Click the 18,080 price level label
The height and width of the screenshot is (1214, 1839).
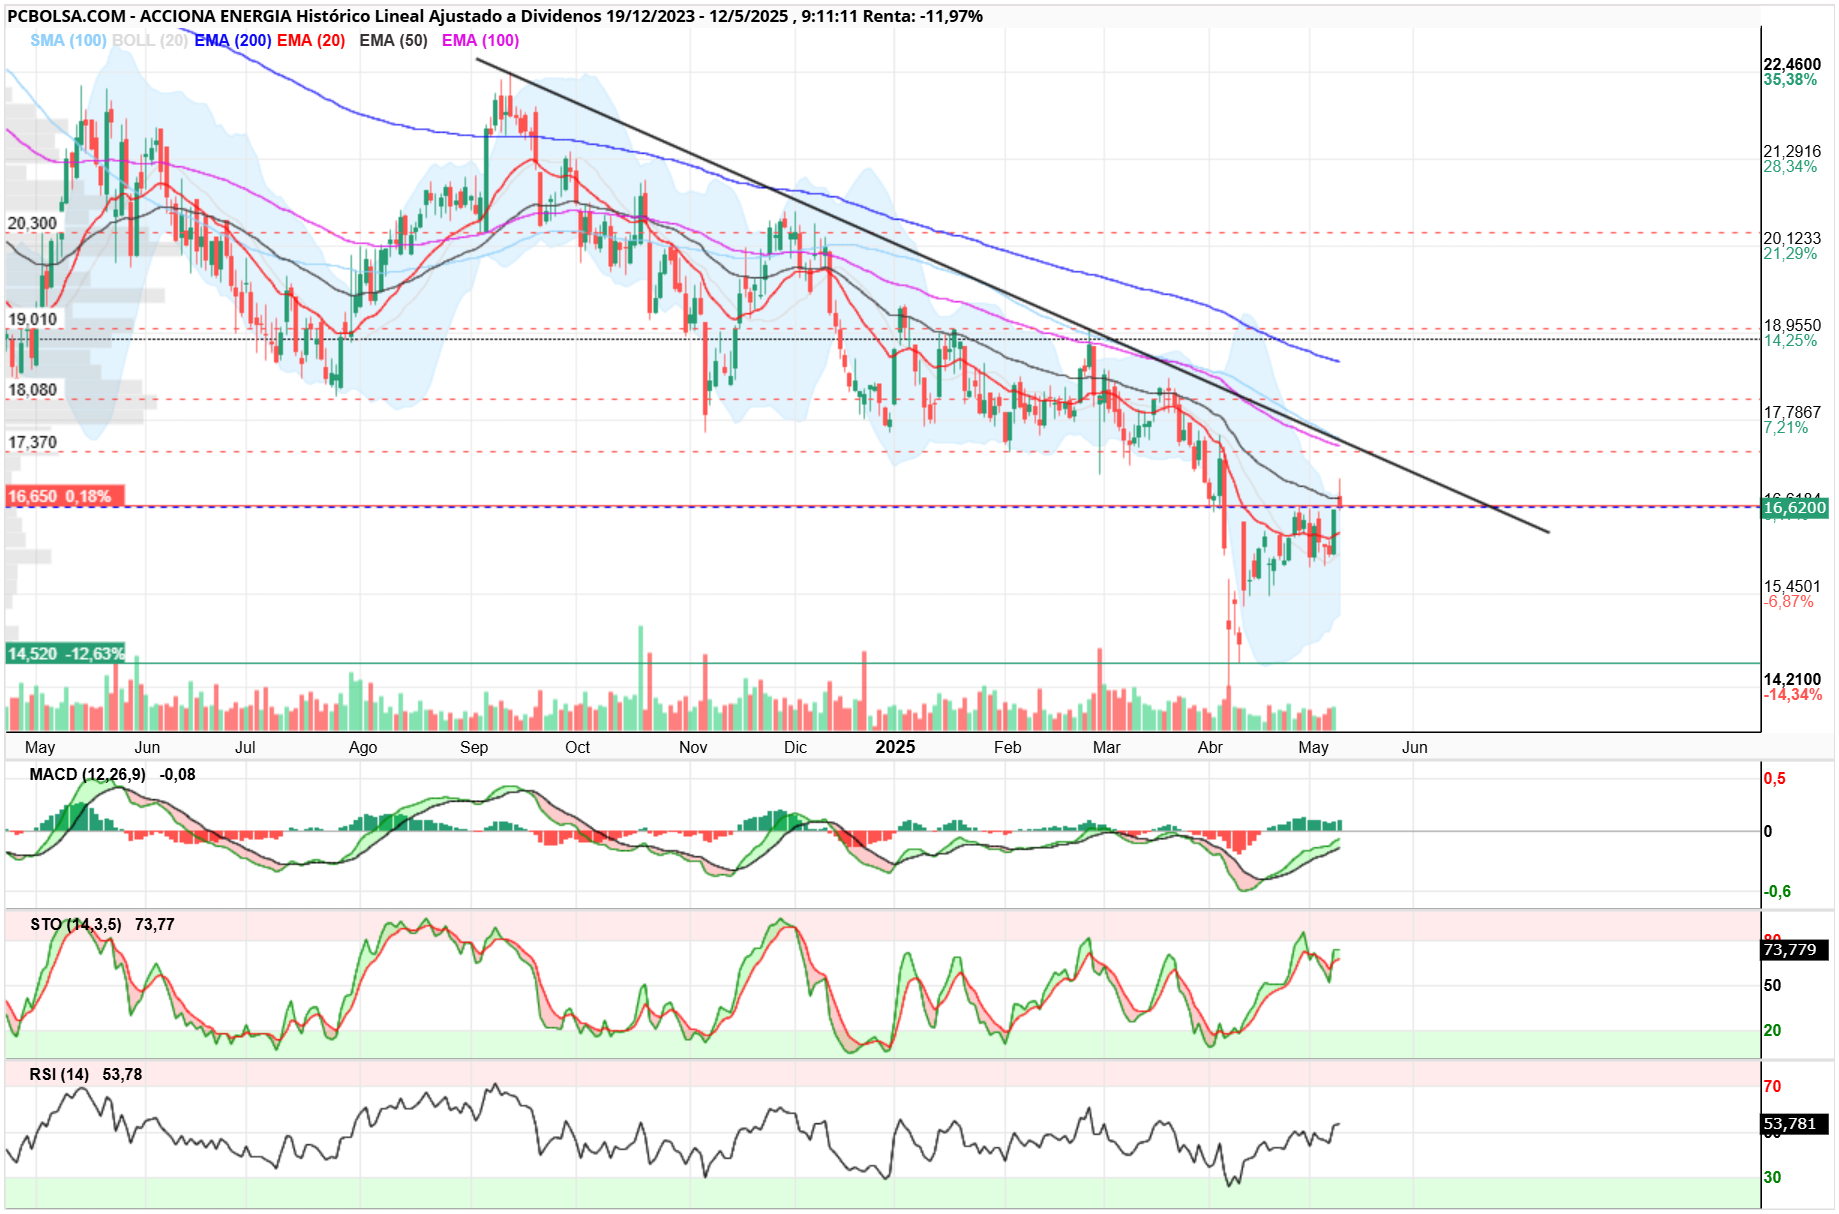32,390
